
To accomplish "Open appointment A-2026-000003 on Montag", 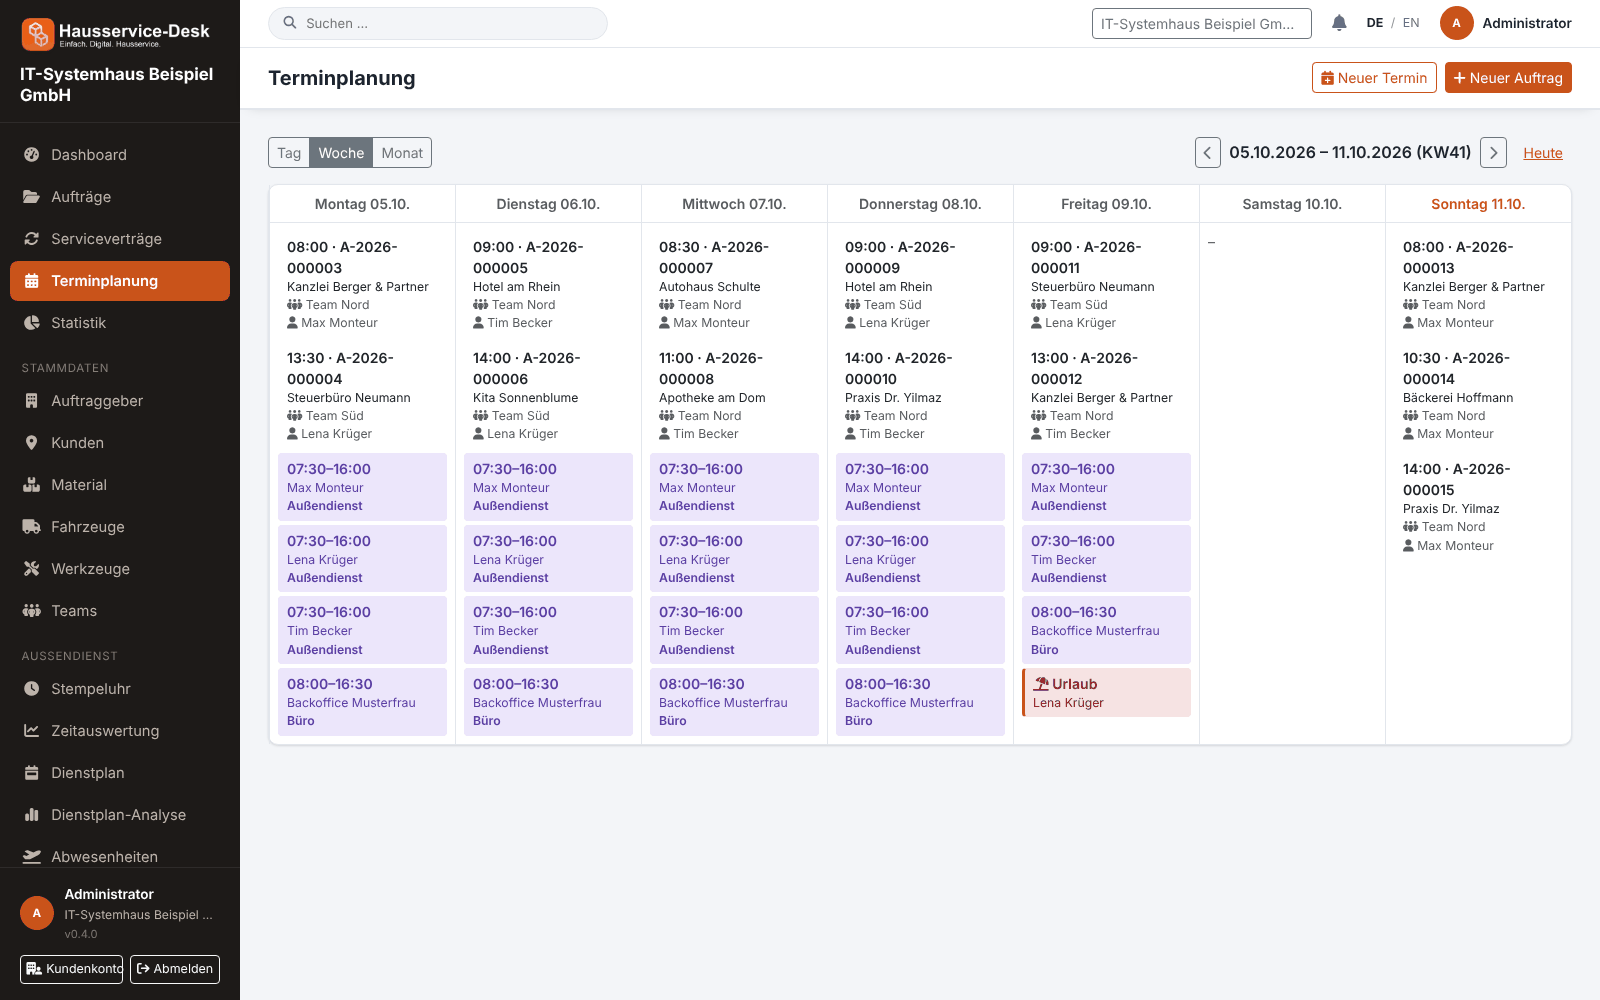I will click(362, 285).
